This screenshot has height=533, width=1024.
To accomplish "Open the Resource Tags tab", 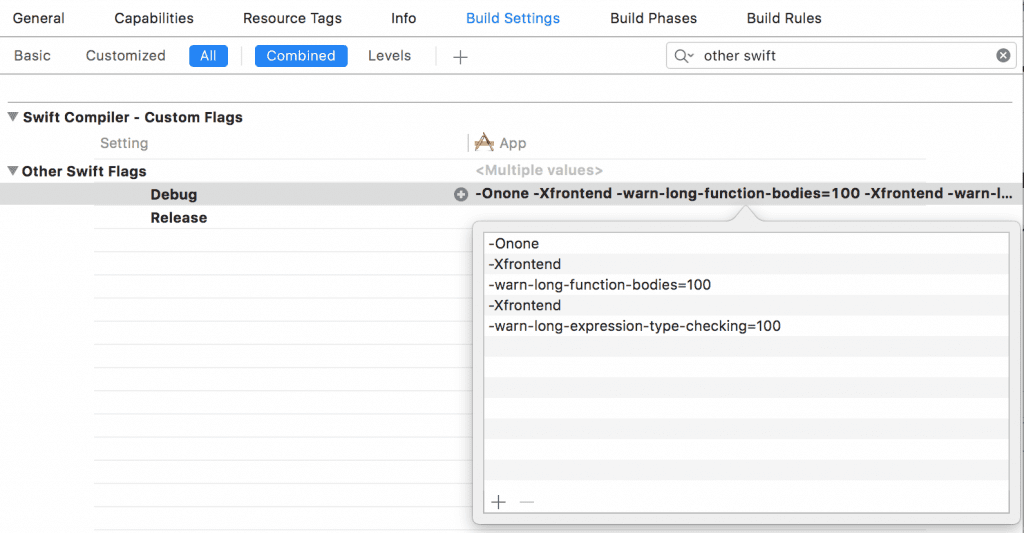I will (292, 18).
